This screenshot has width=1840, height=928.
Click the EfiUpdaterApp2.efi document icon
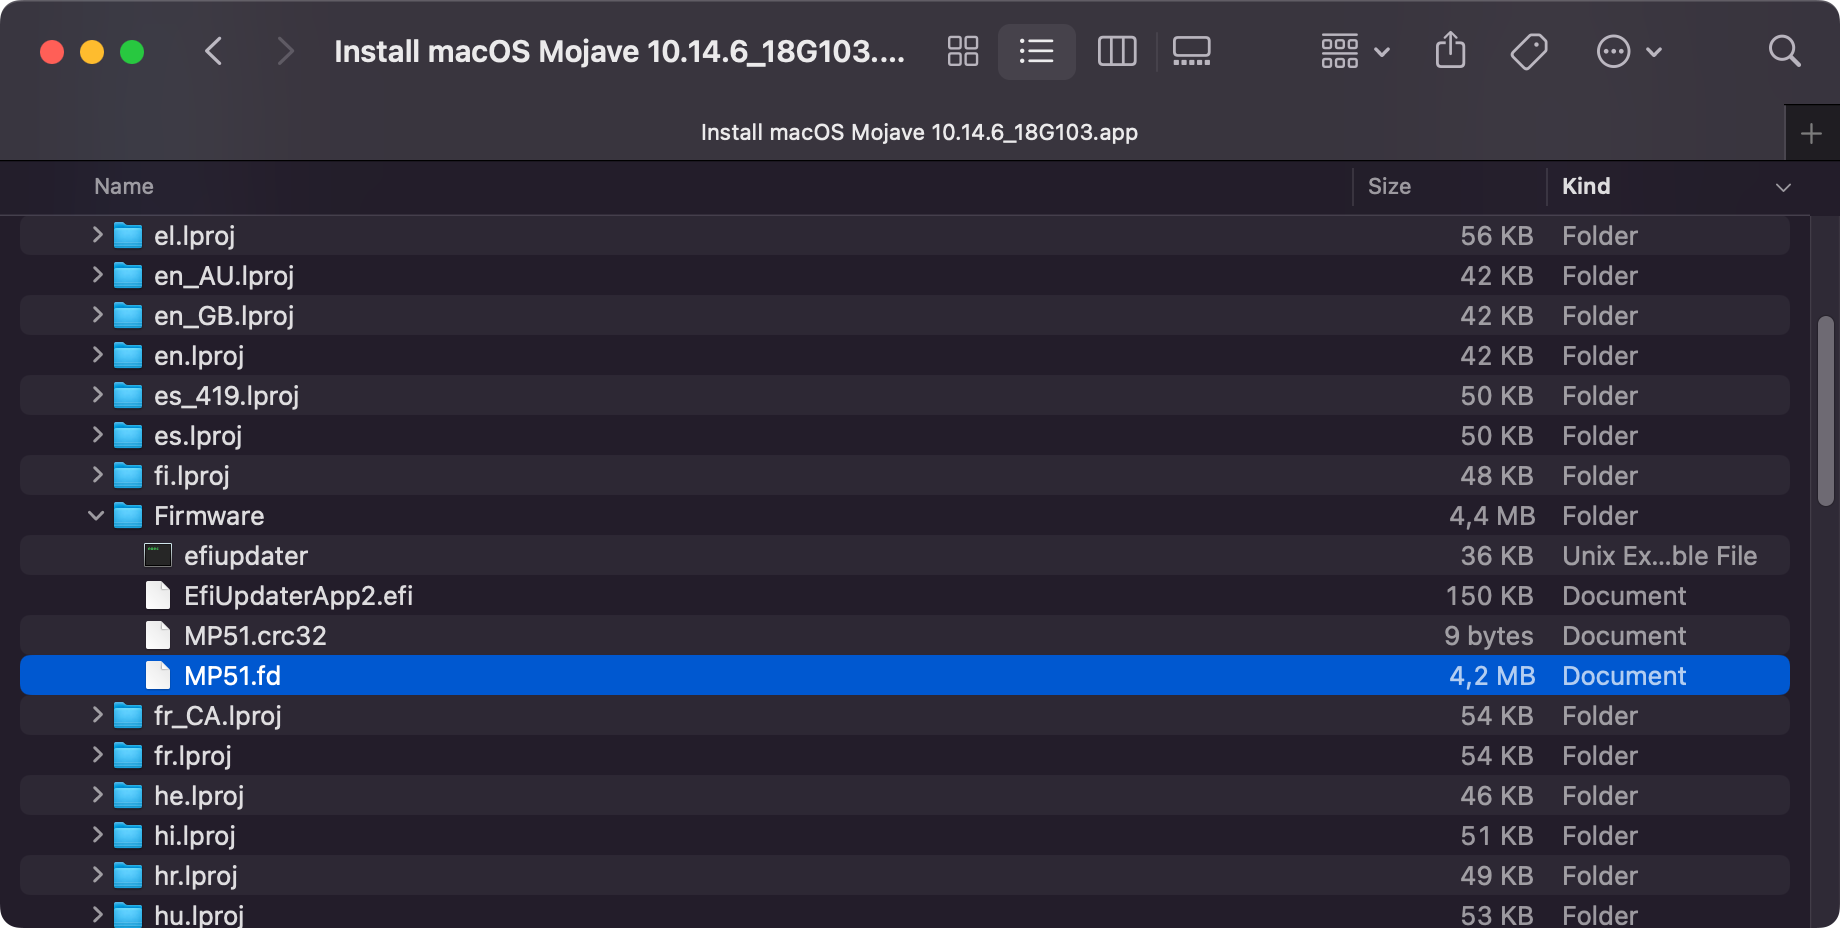pos(158,595)
